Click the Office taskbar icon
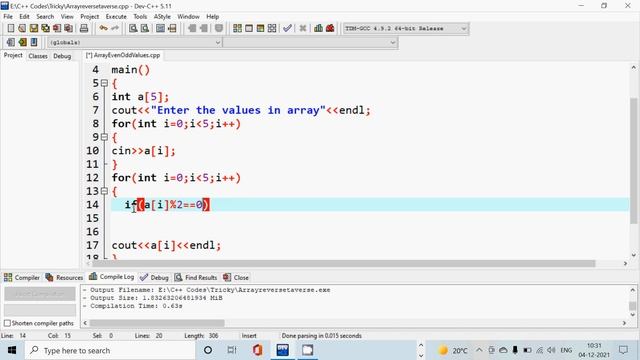This screenshot has width=640, height=360. pos(257,350)
